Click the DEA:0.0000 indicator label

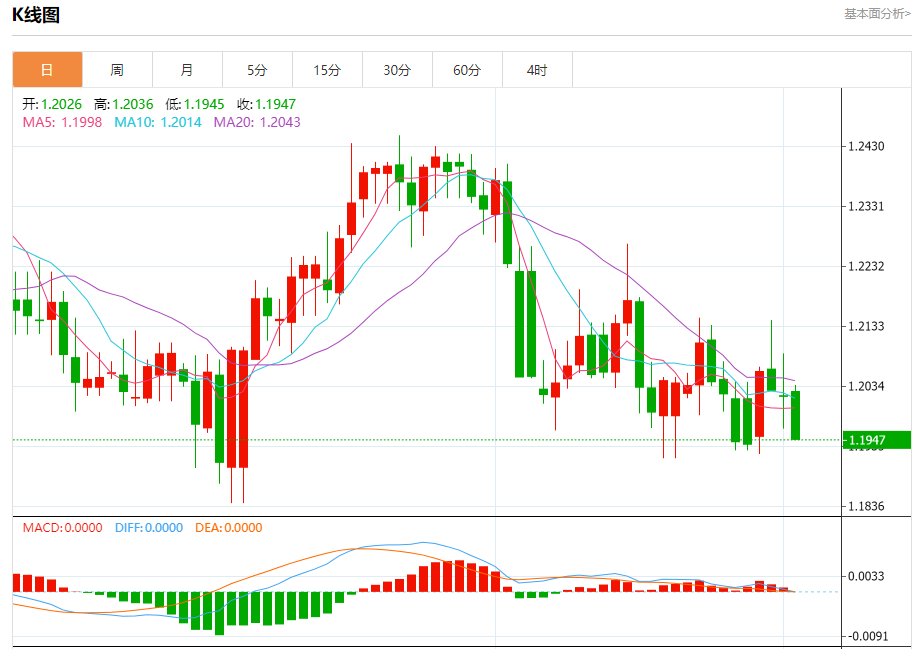point(228,528)
